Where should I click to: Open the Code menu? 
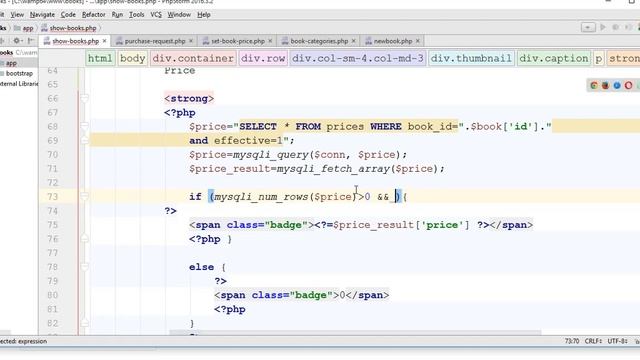[68, 15]
